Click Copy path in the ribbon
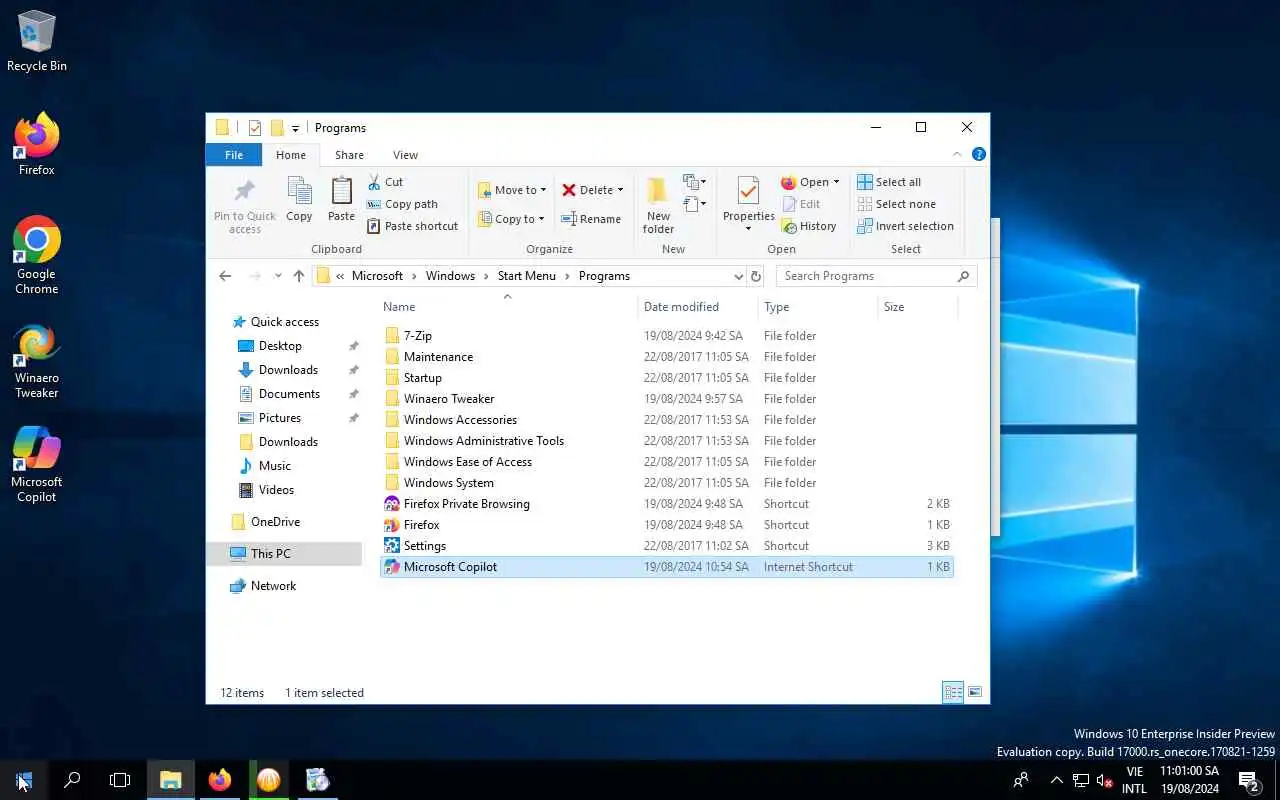The width and height of the screenshot is (1280, 800). [402, 204]
